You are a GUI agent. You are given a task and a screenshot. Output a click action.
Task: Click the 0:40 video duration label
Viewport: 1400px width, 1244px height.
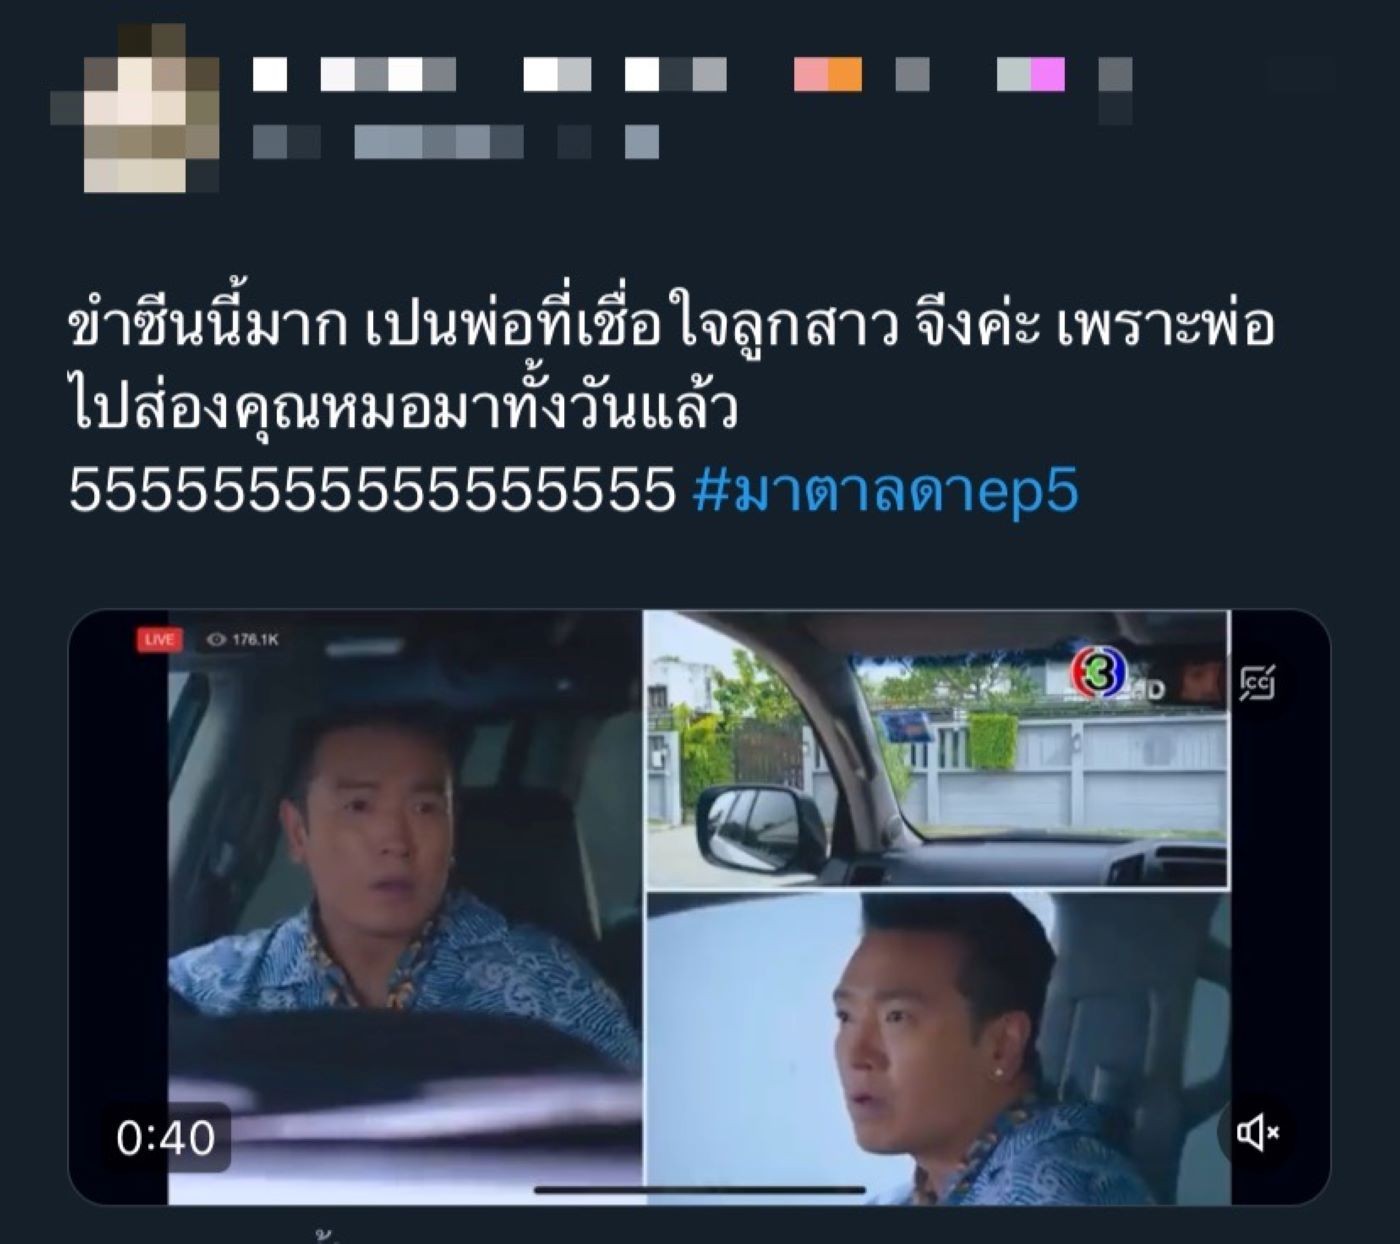click(166, 1137)
